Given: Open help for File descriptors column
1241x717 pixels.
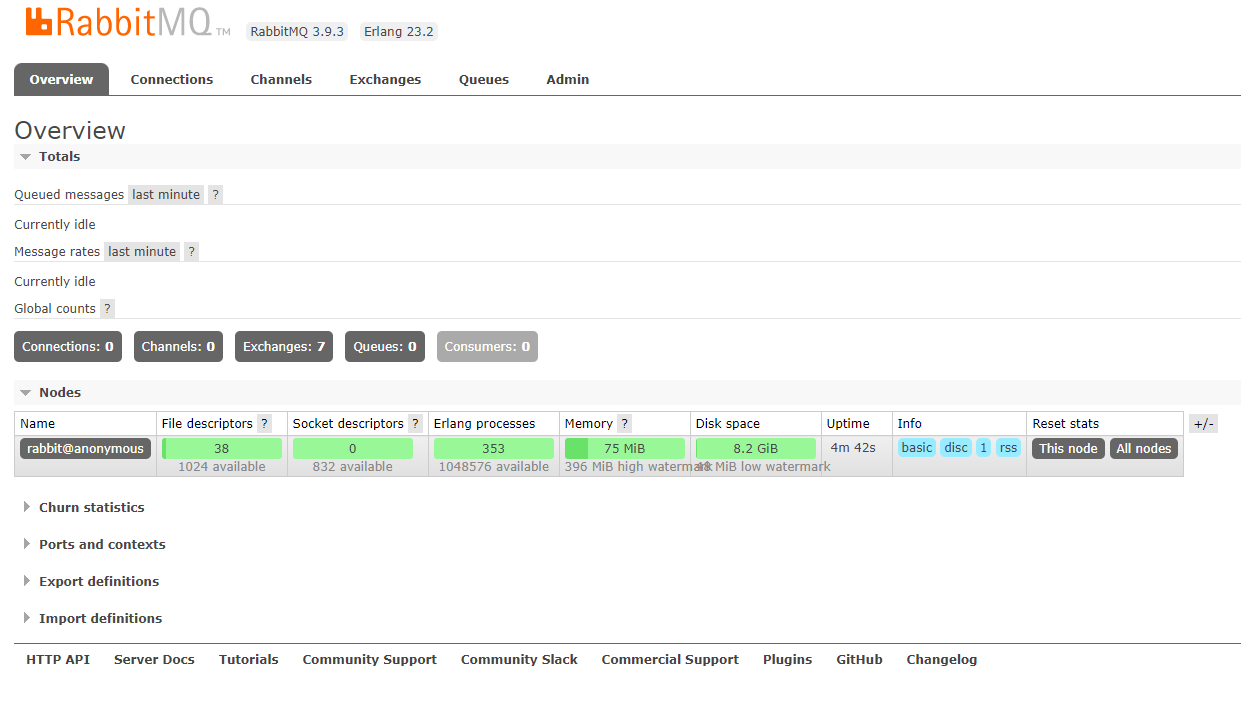Looking at the screenshot, I should tap(264, 424).
